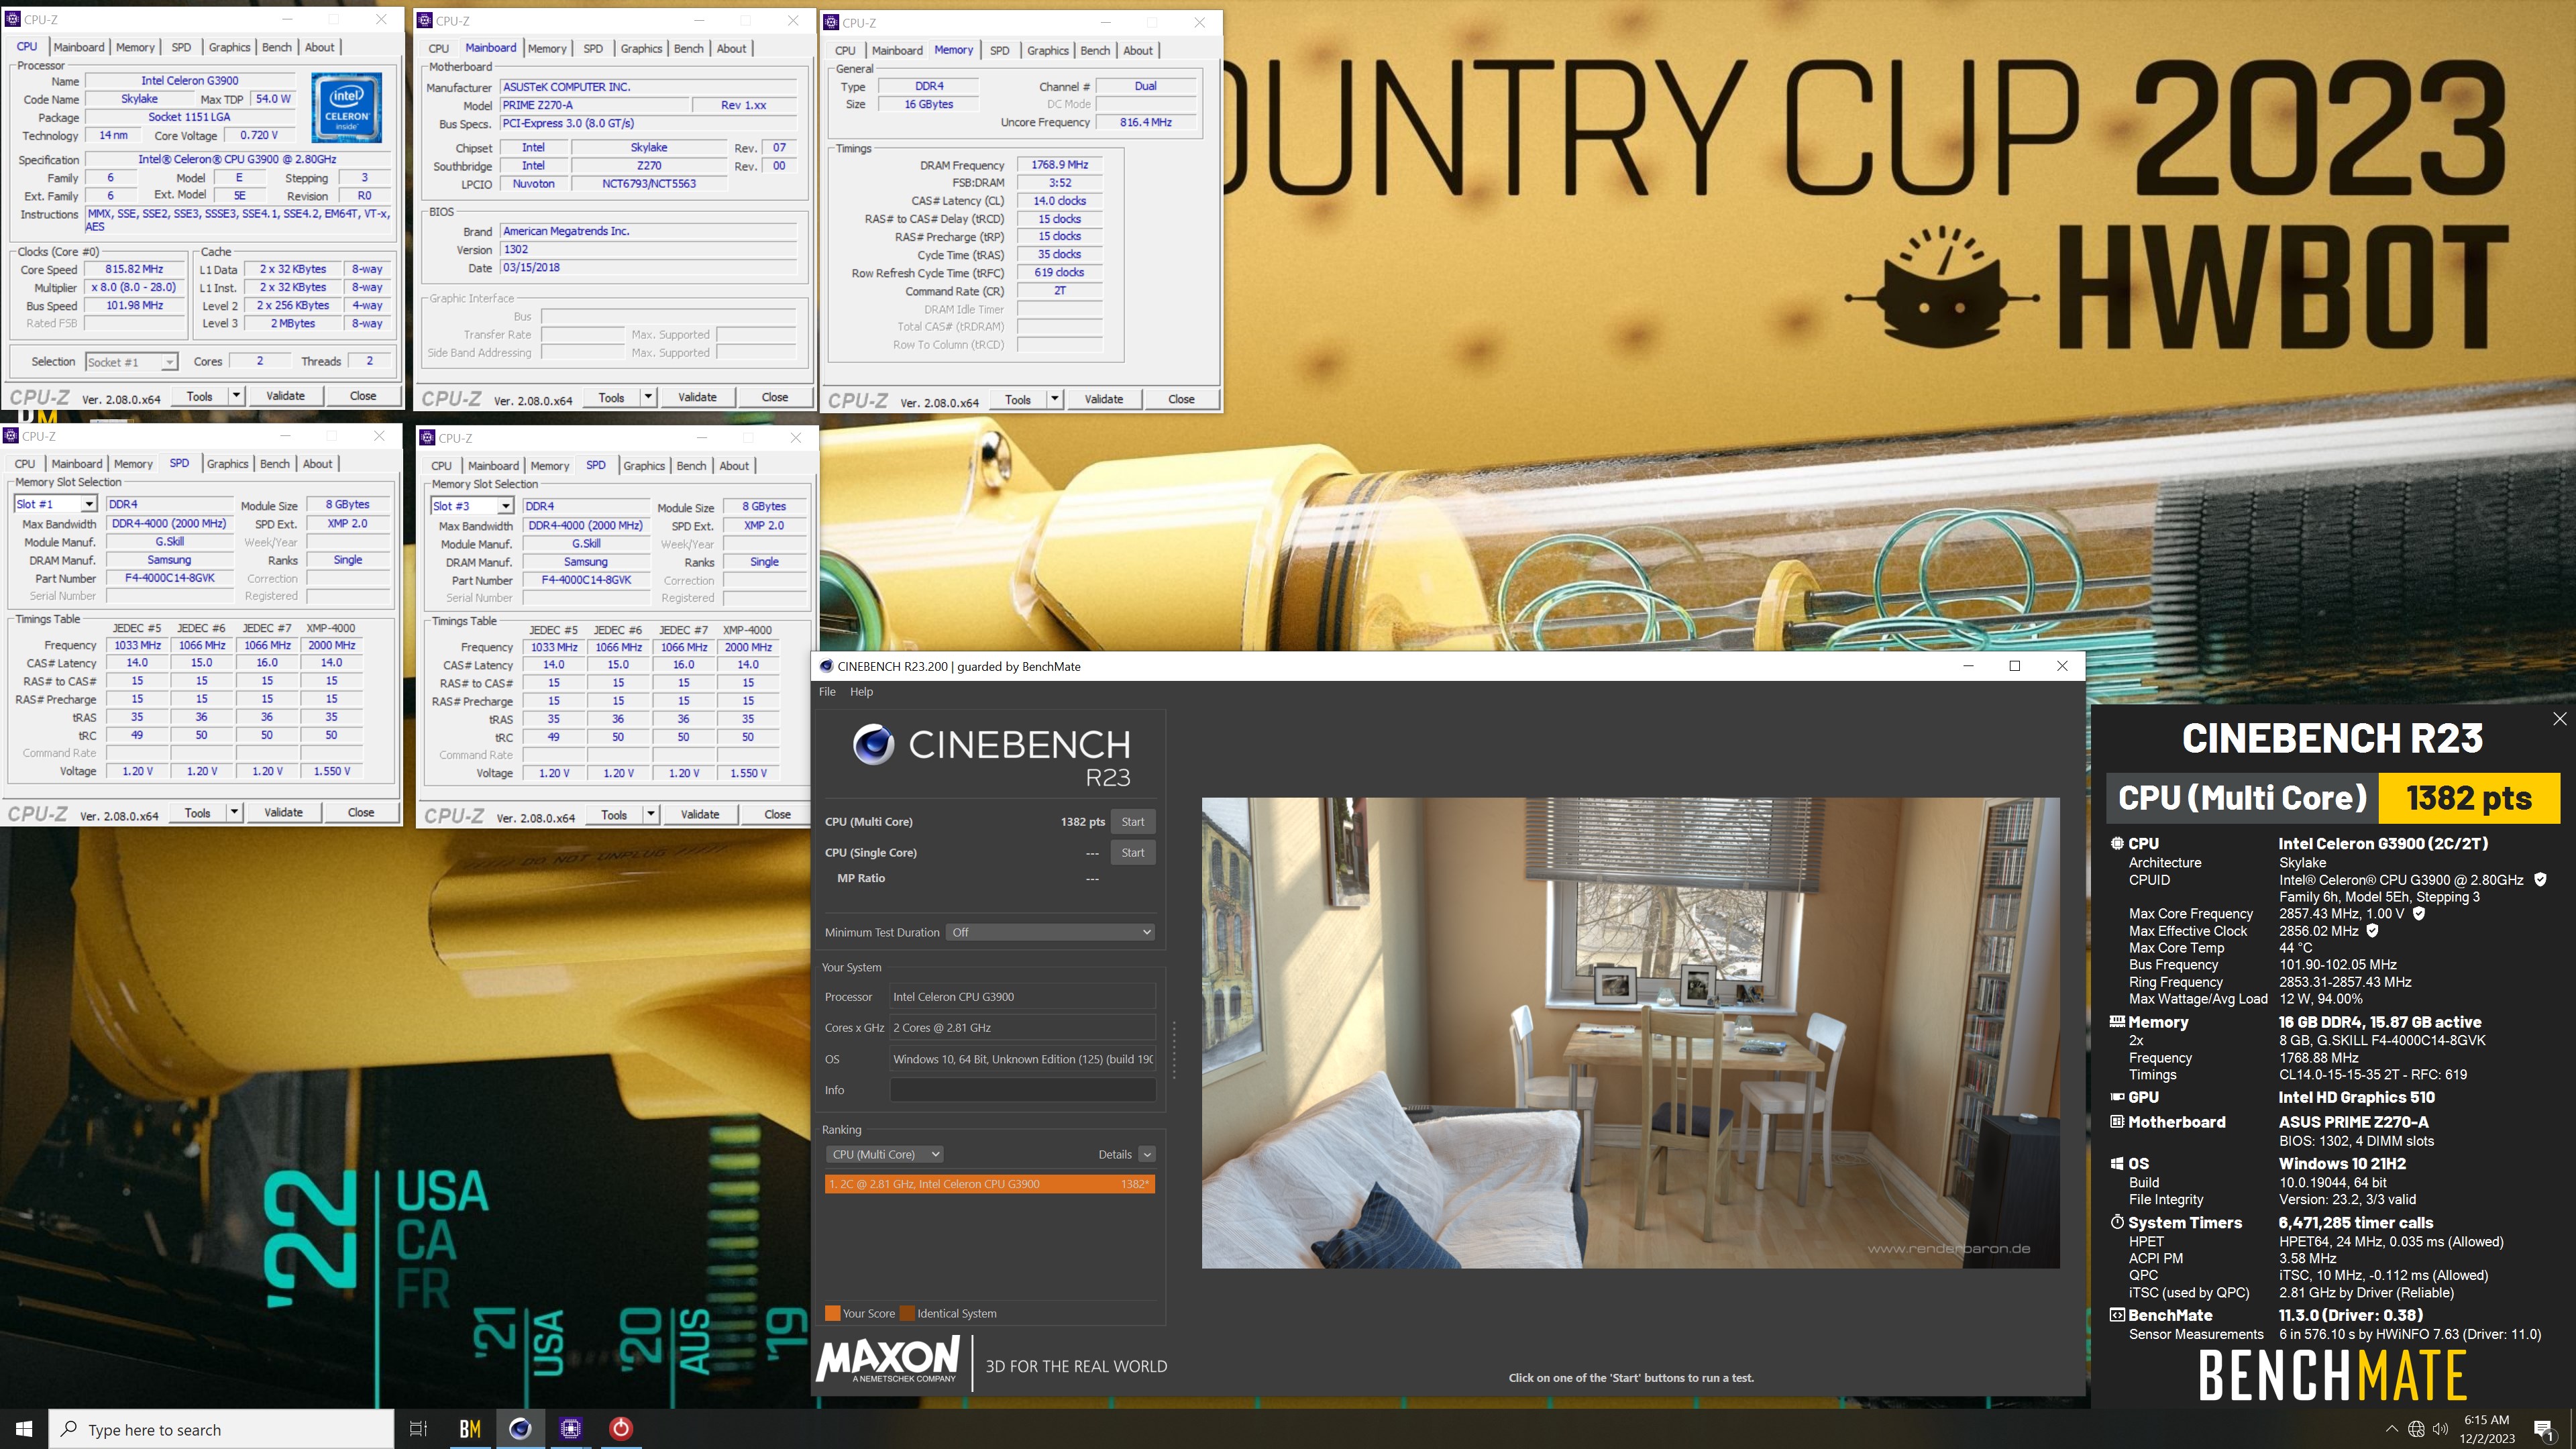Open the notification center icon
2576x1449 pixels.
(x=2544, y=1430)
